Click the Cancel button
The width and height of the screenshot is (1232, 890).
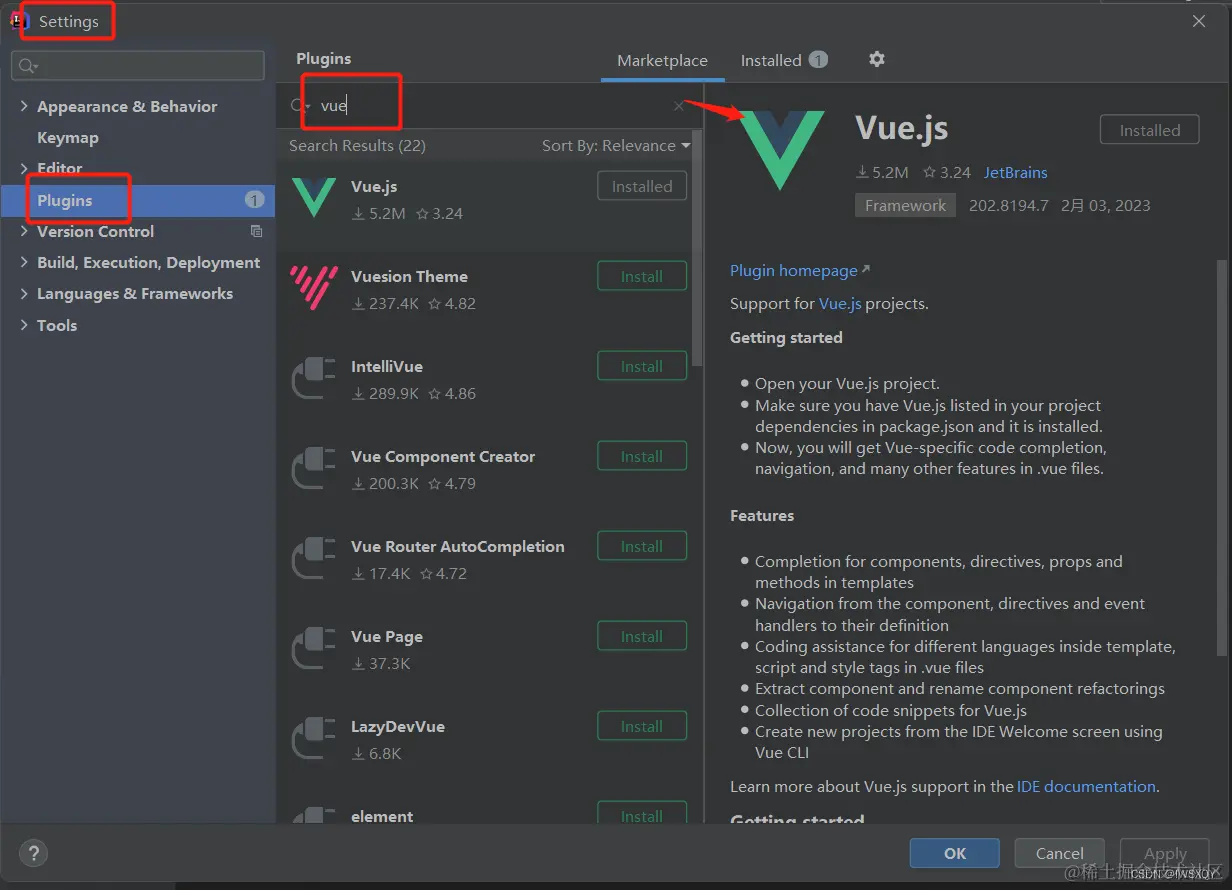[x=1060, y=853]
